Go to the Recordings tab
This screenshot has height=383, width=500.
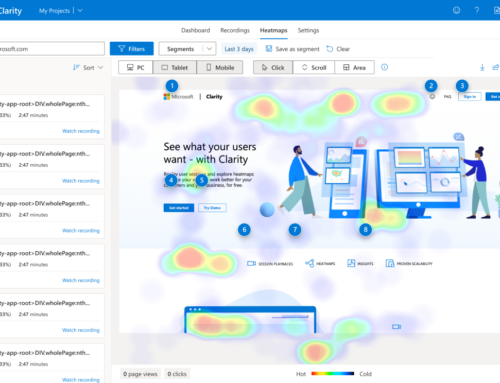click(x=235, y=30)
